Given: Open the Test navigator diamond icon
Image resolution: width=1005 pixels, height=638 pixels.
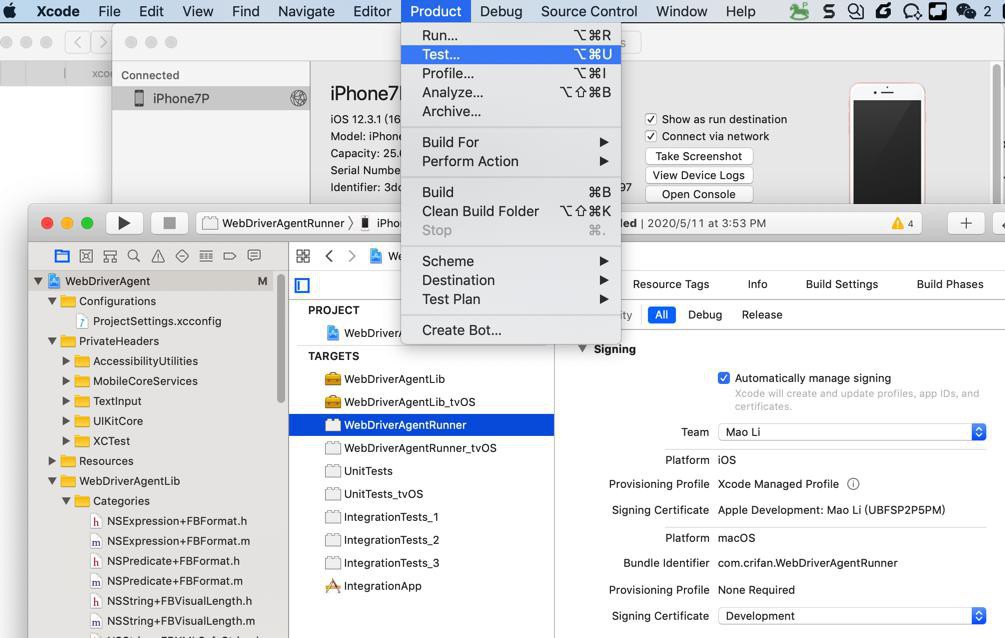Looking at the screenshot, I should (x=182, y=256).
